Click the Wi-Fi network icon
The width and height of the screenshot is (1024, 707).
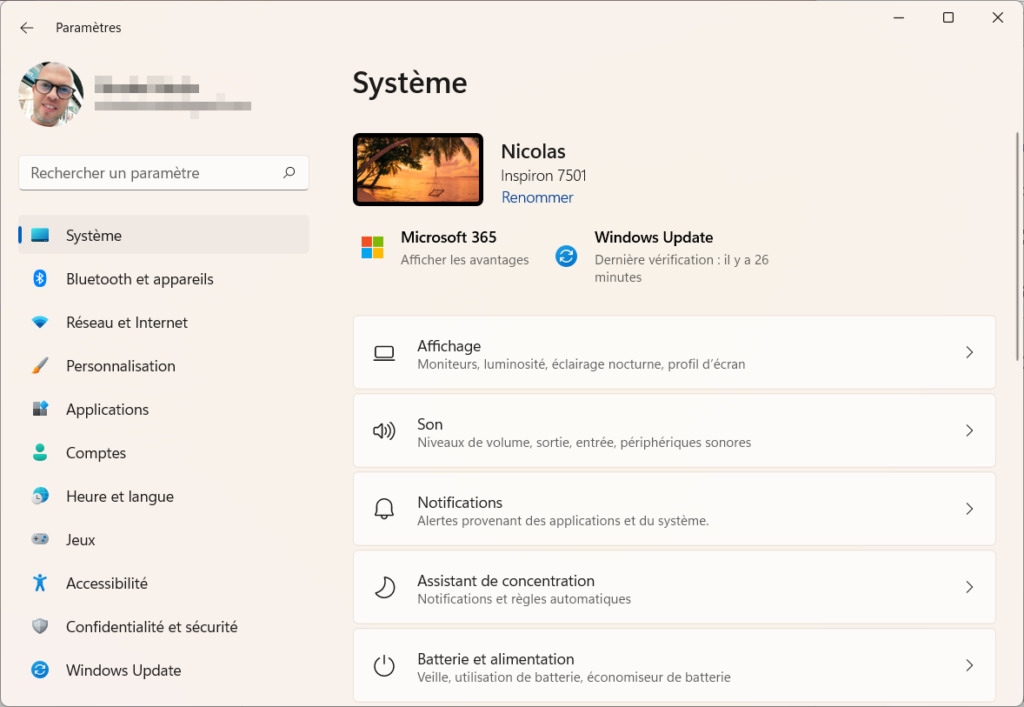coord(40,322)
